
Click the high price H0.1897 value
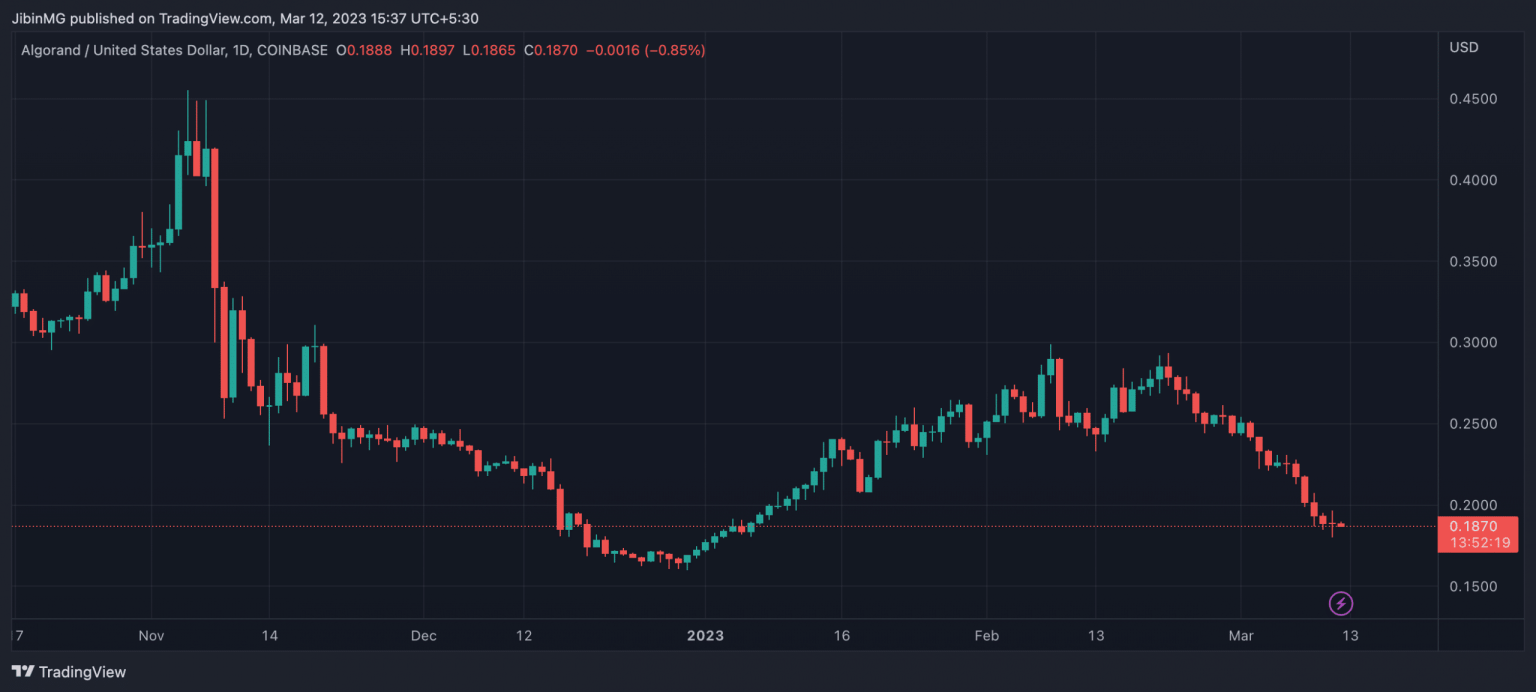[x=428, y=50]
